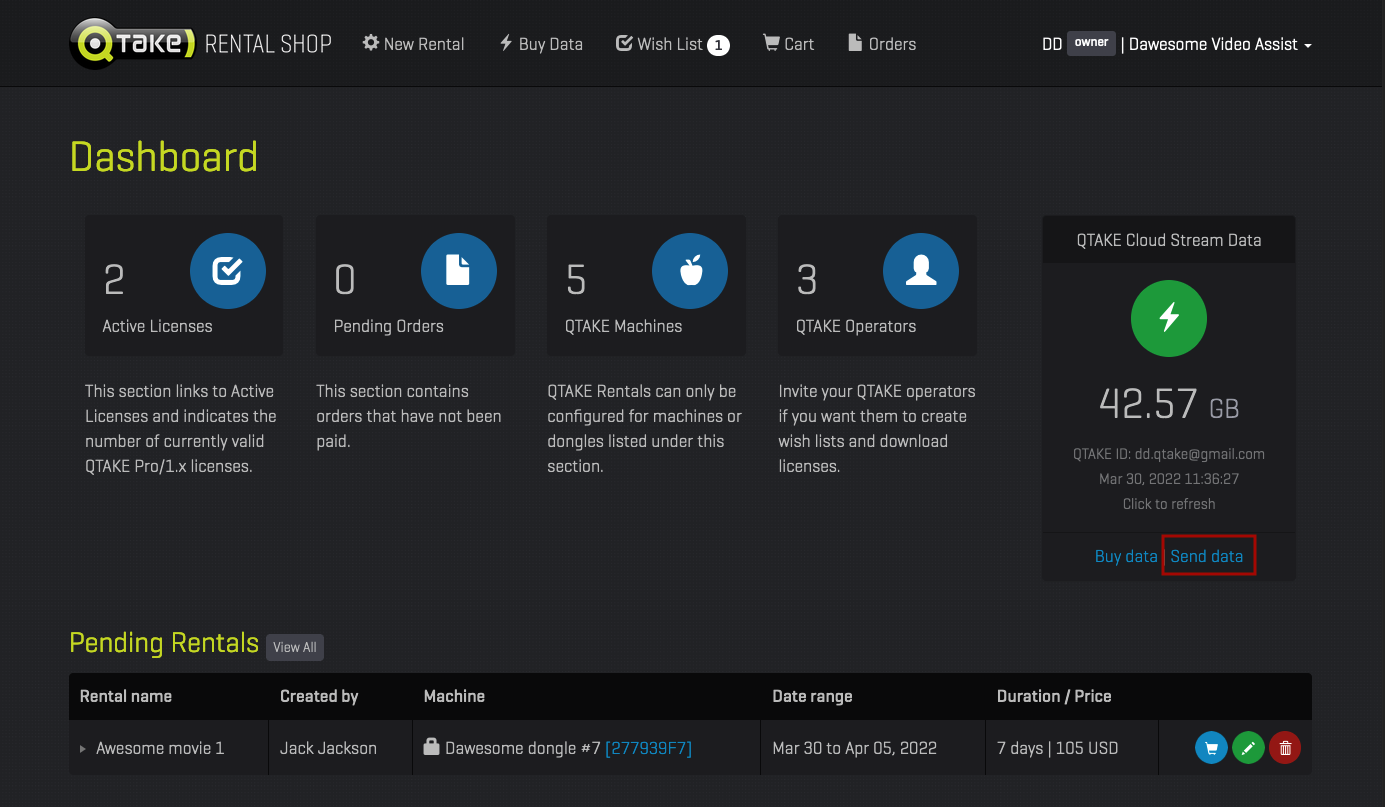Click the green lightning Cloud Stream icon
The image size is (1385, 807).
(x=1169, y=318)
